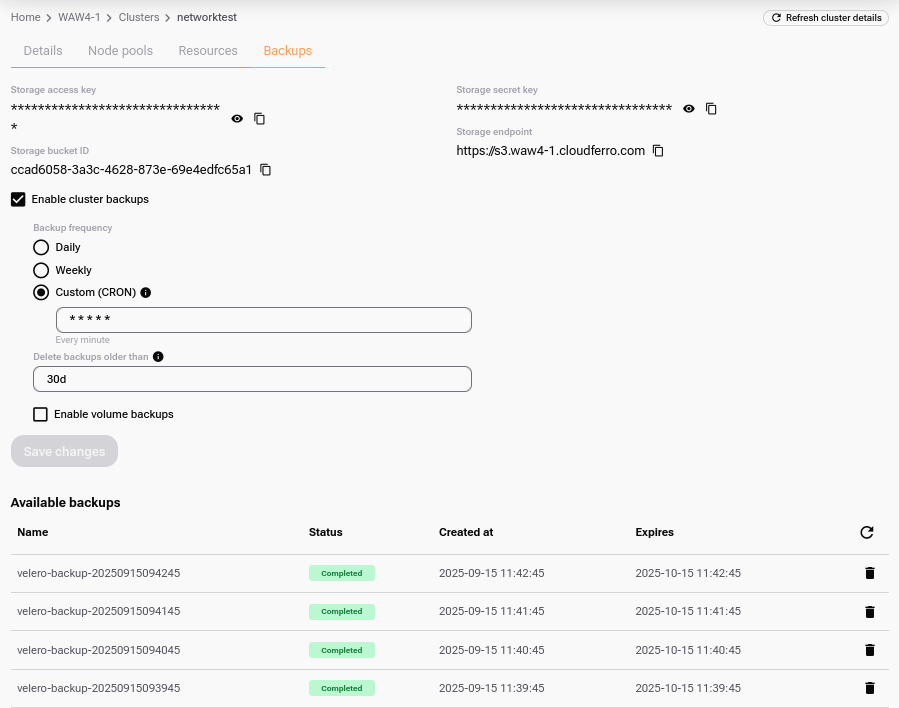Copy the storage bucket ID
This screenshot has height=708, width=899.
point(266,170)
